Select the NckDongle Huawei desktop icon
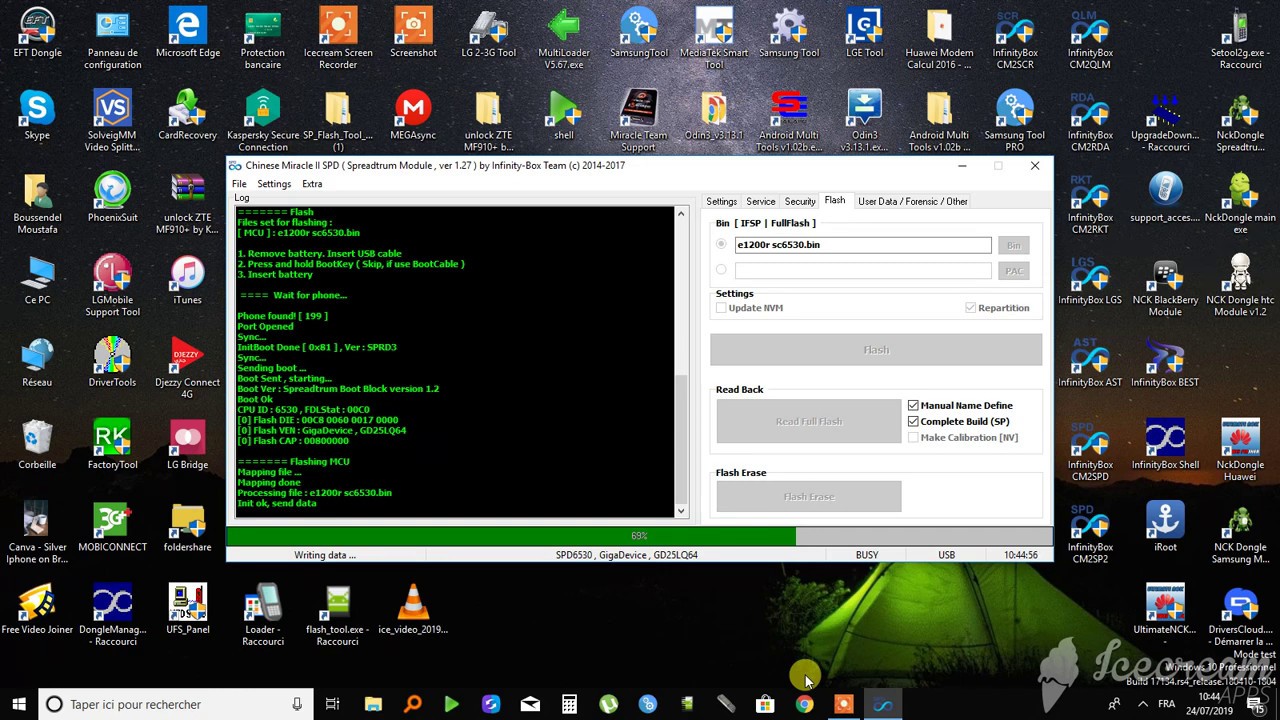Viewport: 1280px width, 720px height. 1240,451
